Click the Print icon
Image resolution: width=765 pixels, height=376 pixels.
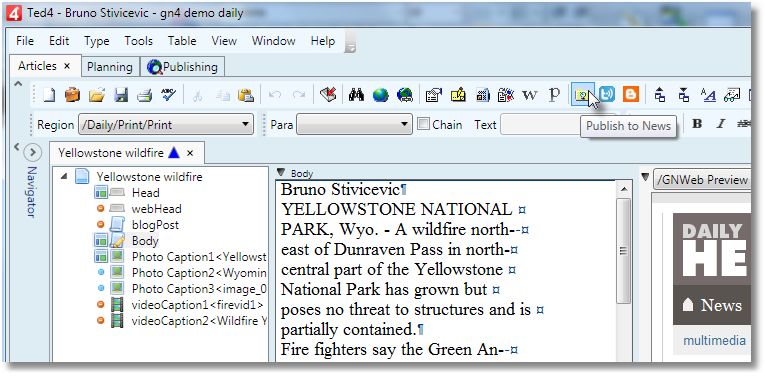point(145,94)
